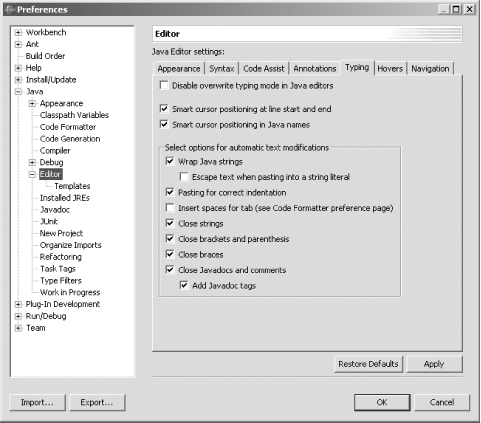Select the Team label in tree
This screenshot has height=423, width=481.
(36, 328)
